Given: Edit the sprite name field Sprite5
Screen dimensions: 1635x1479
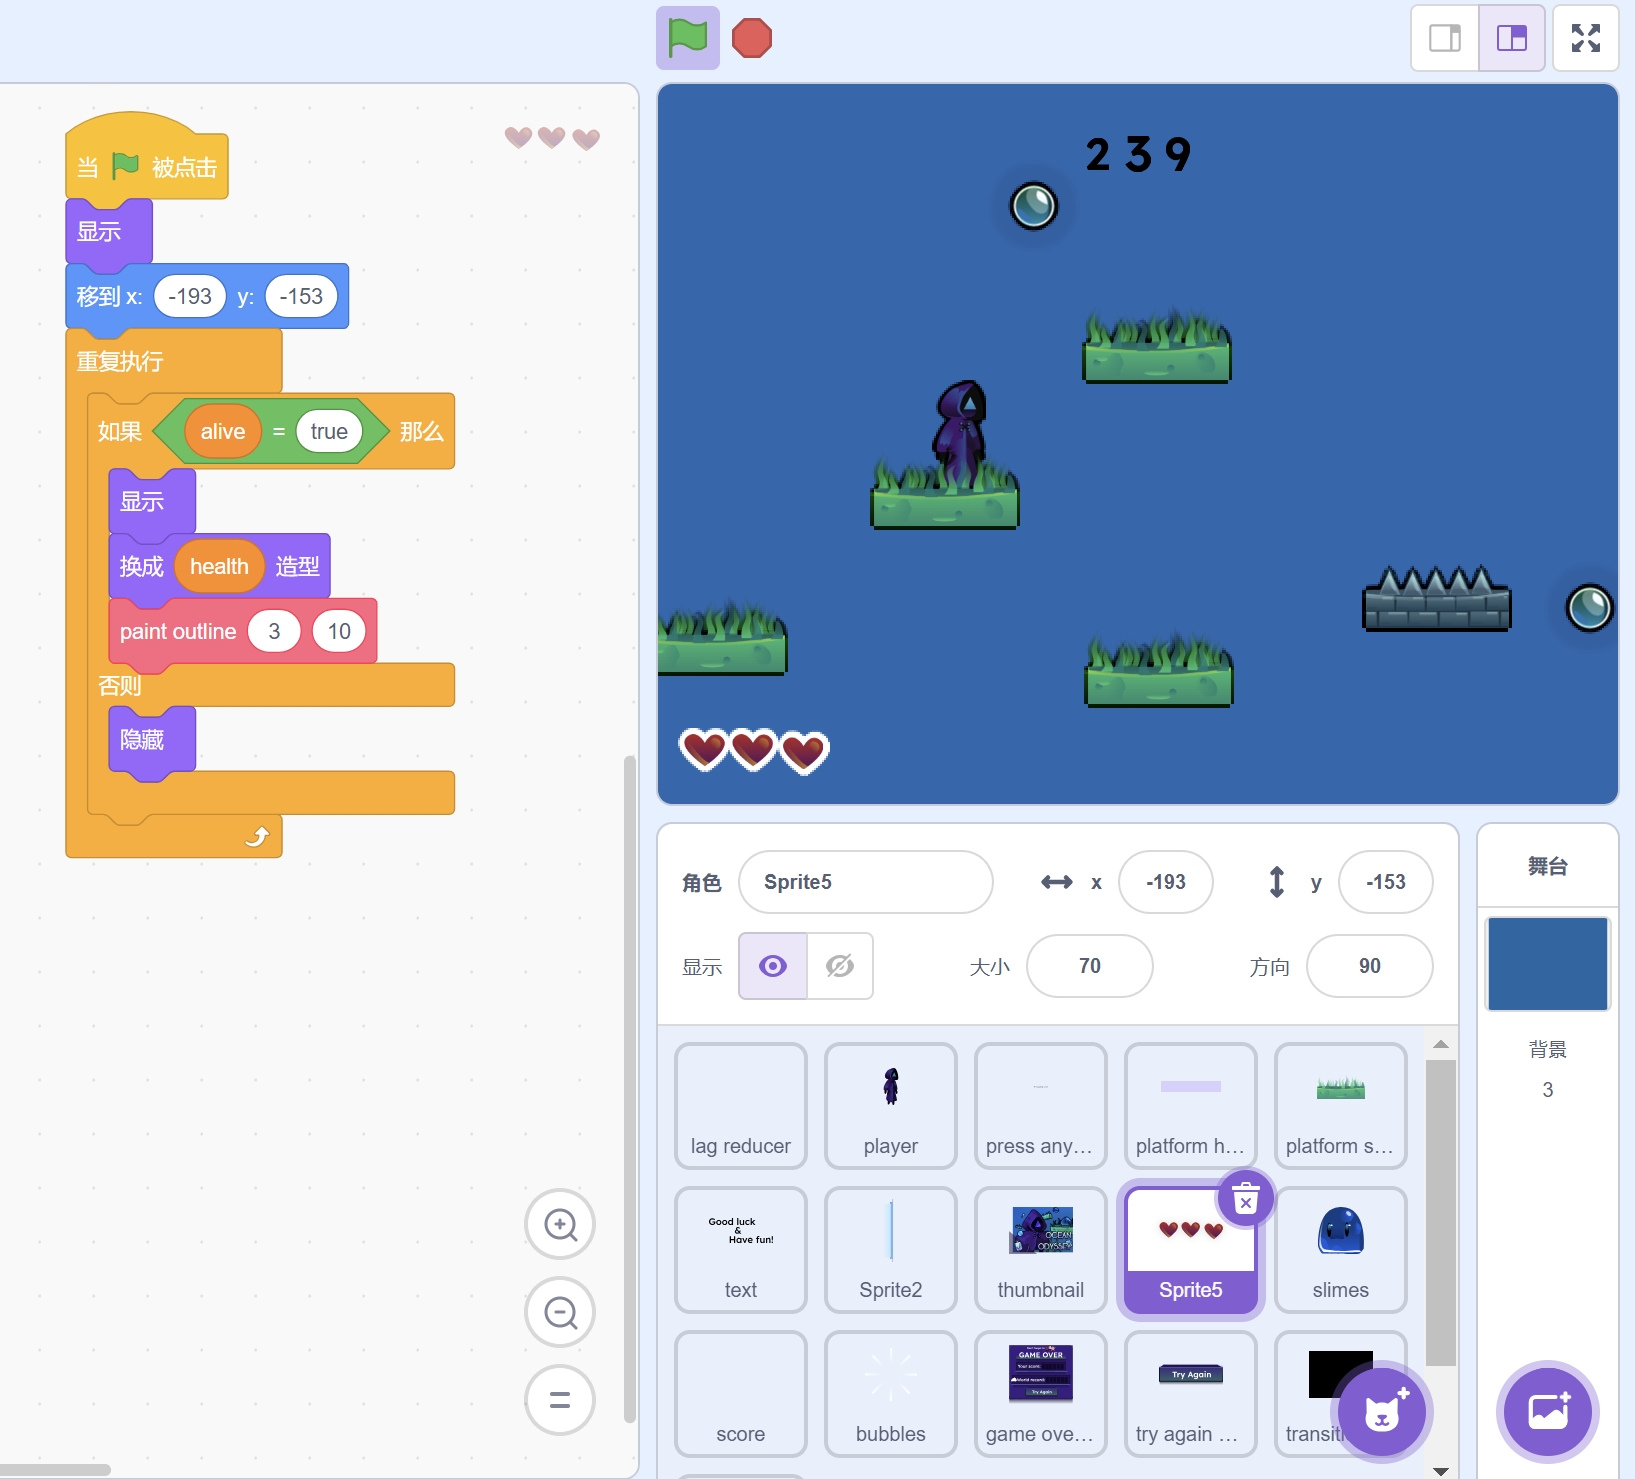Looking at the screenshot, I should click(x=865, y=882).
